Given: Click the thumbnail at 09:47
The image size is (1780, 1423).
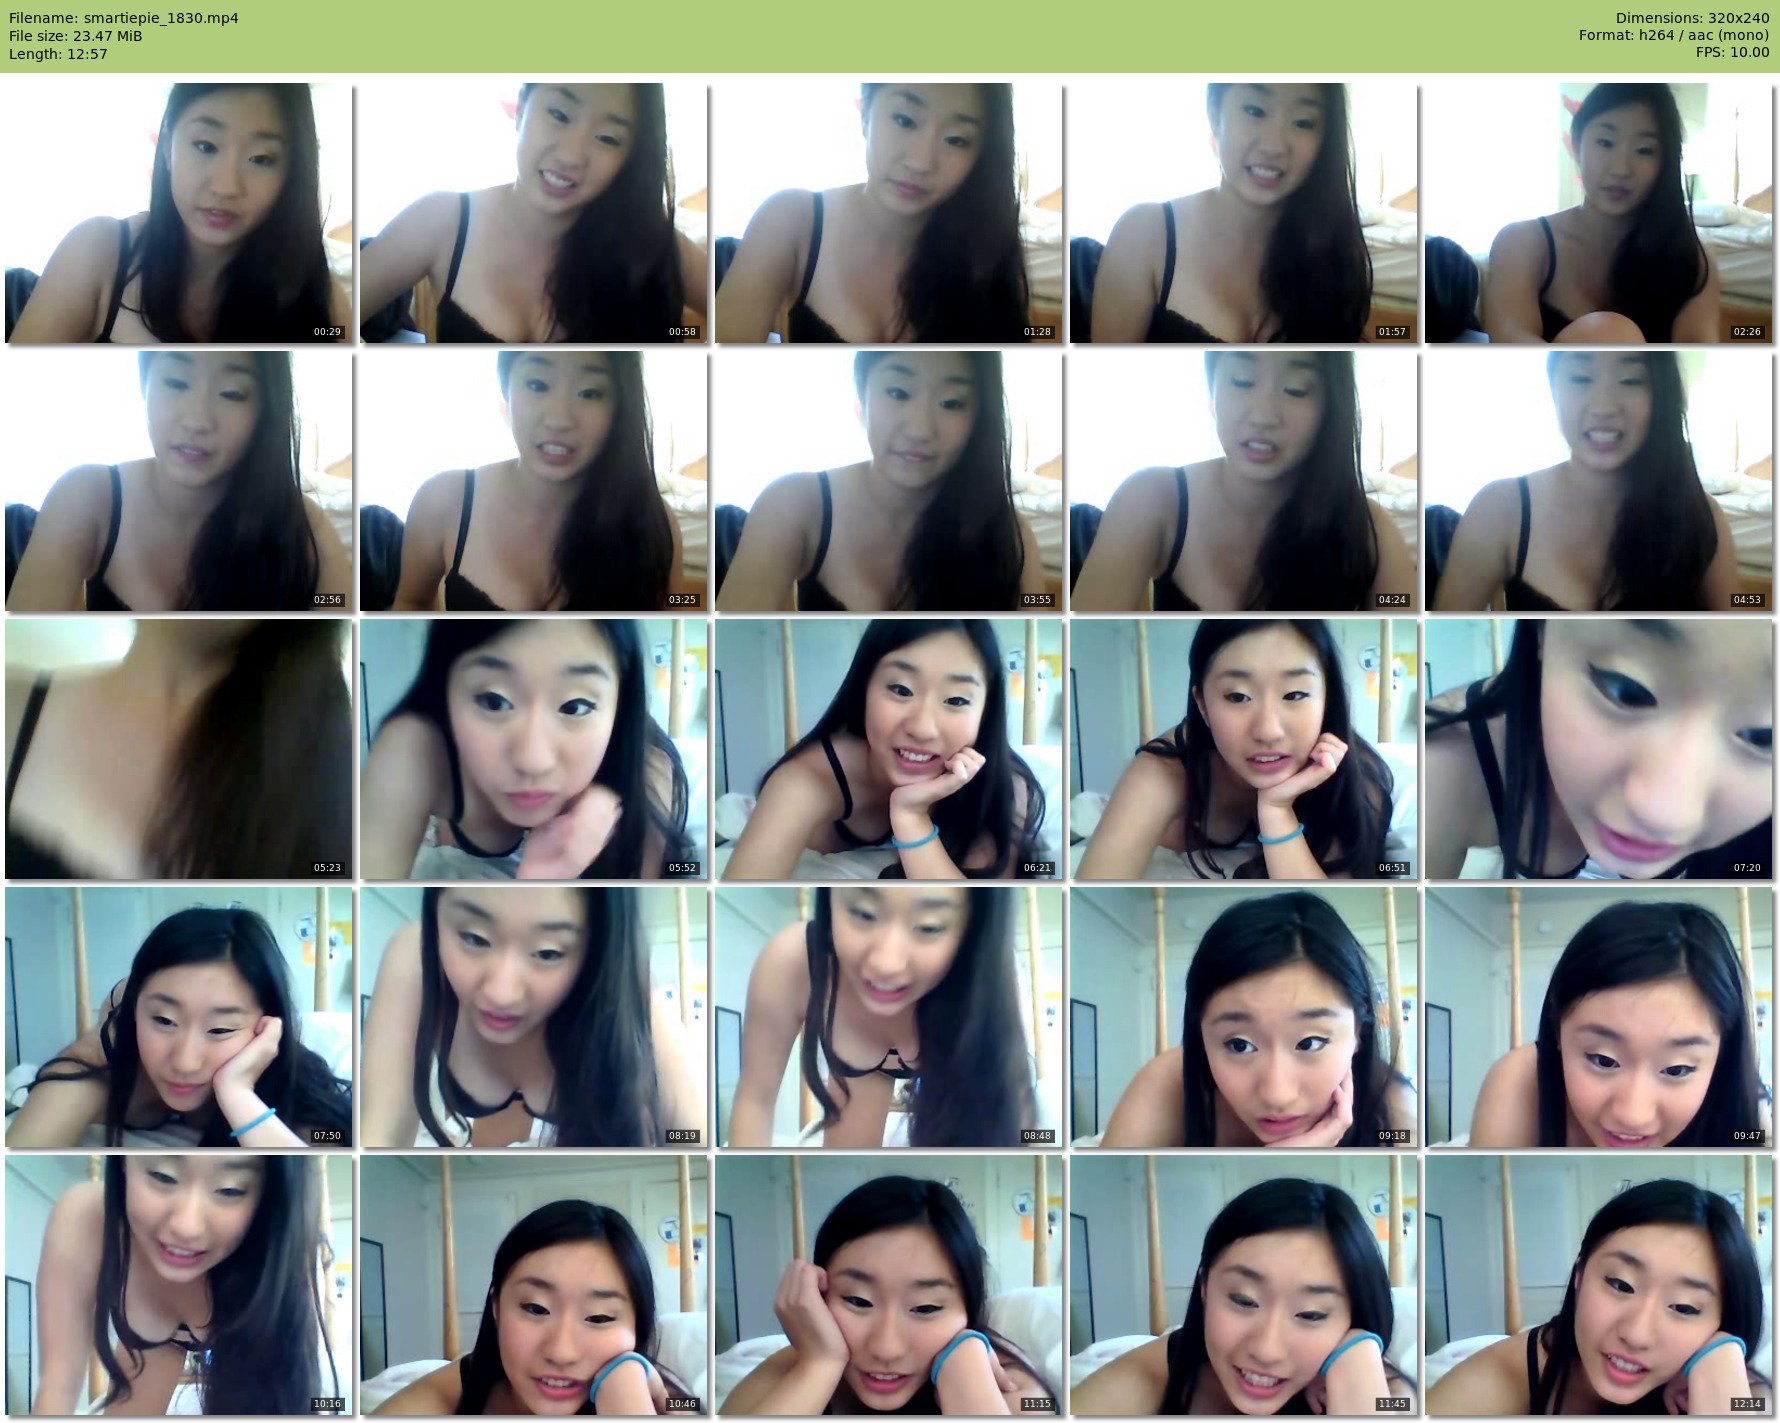Looking at the screenshot, I should point(1598,1017).
